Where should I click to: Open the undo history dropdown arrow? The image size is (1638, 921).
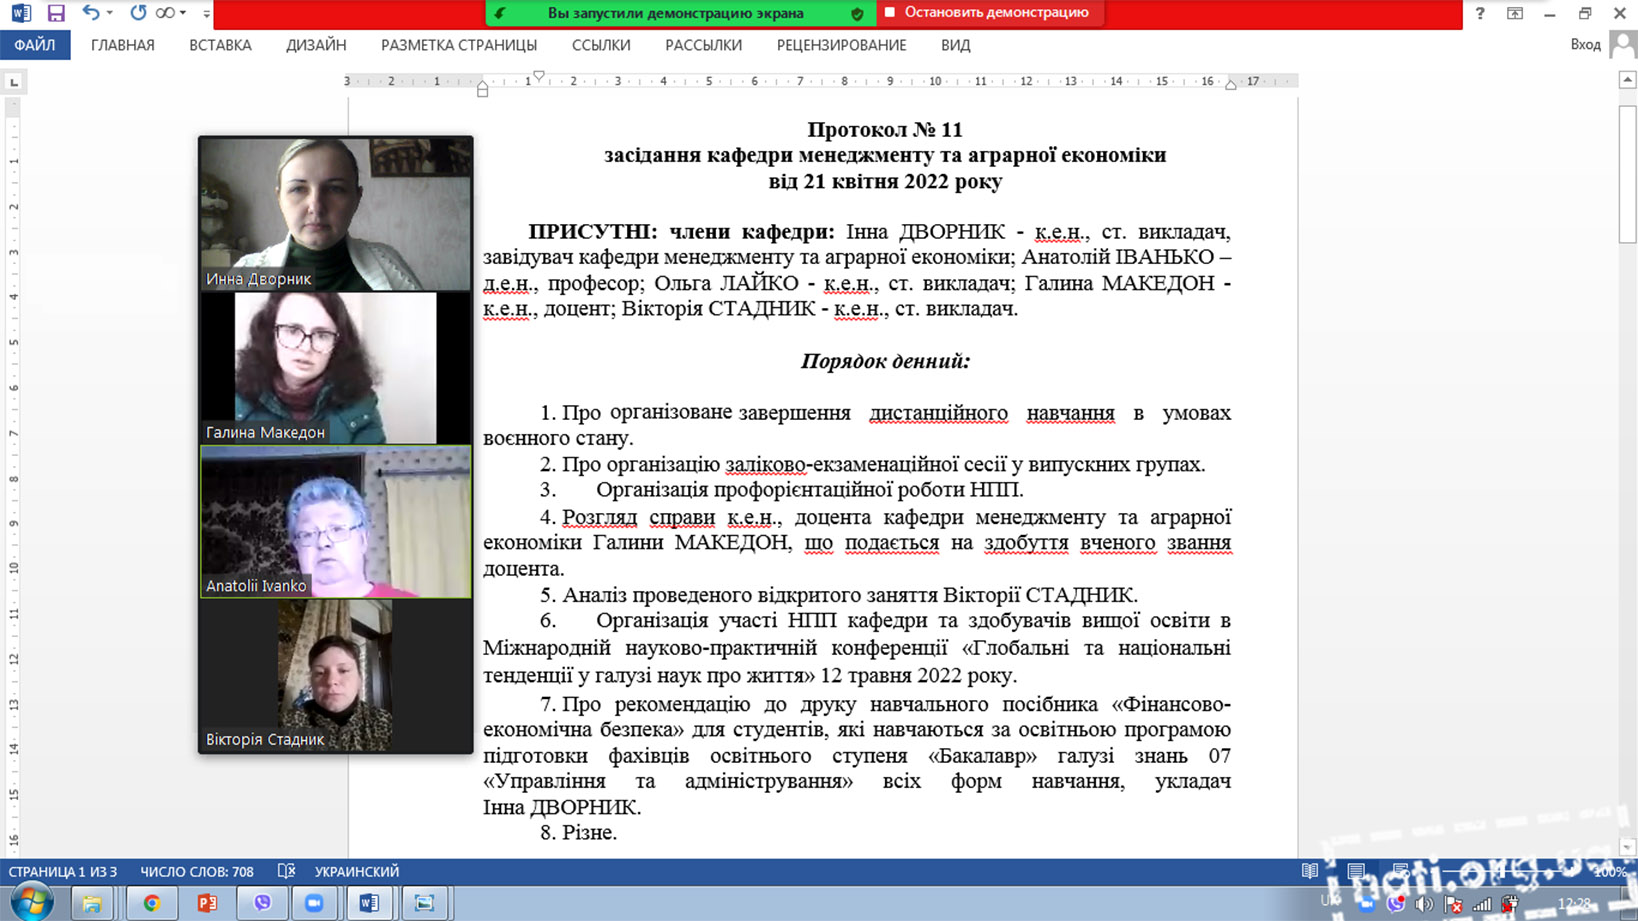(109, 13)
